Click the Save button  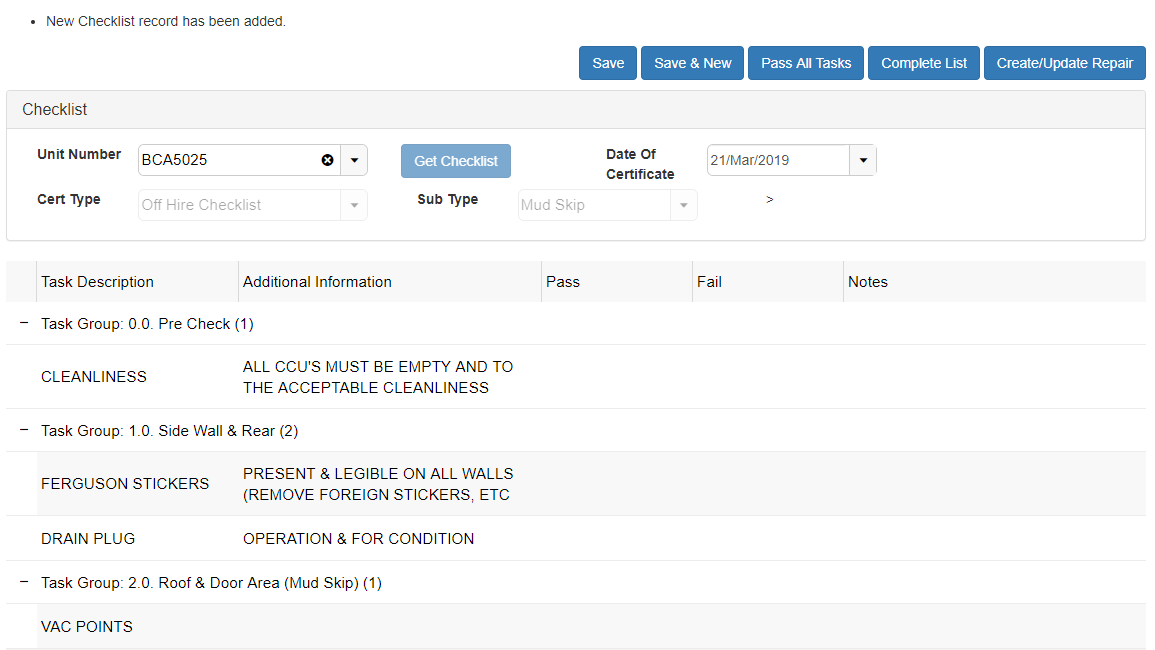pyautogui.click(x=607, y=63)
